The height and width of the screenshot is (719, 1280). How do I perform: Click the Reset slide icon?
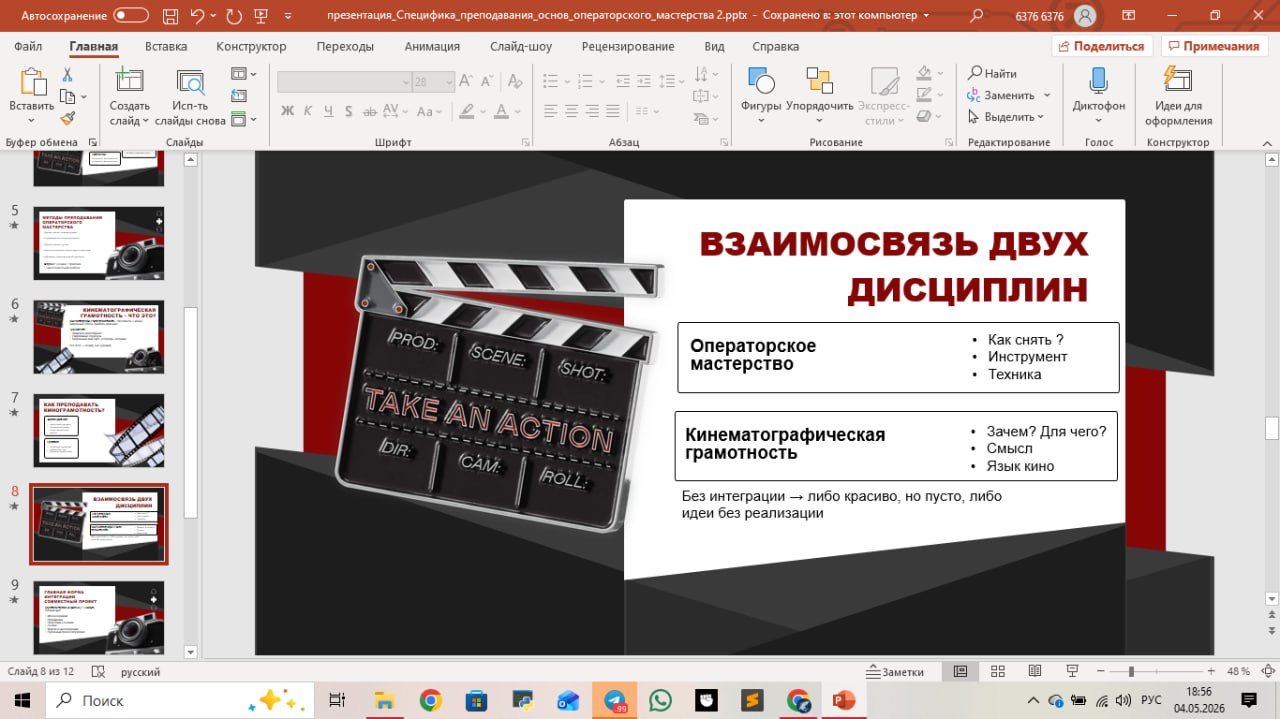pyautogui.click(x=238, y=96)
